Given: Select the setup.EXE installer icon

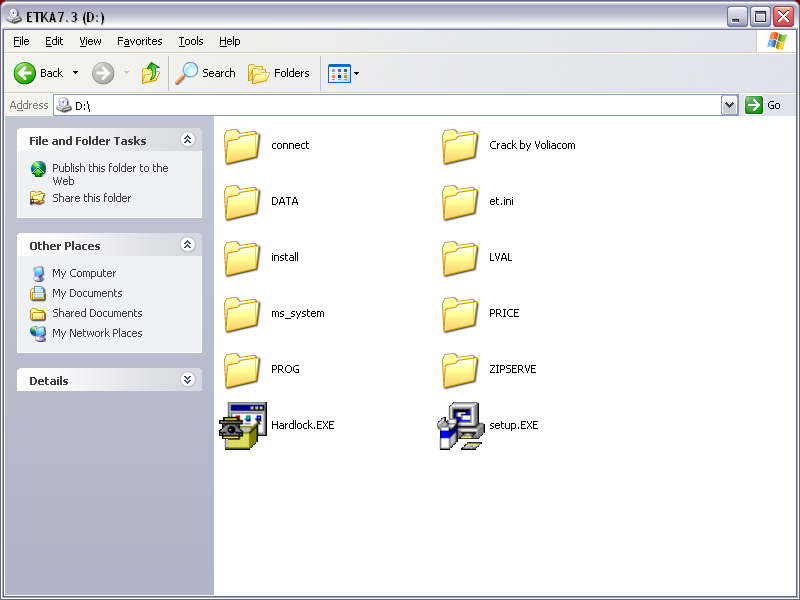Looking at the screenshot, I should 460,425.
